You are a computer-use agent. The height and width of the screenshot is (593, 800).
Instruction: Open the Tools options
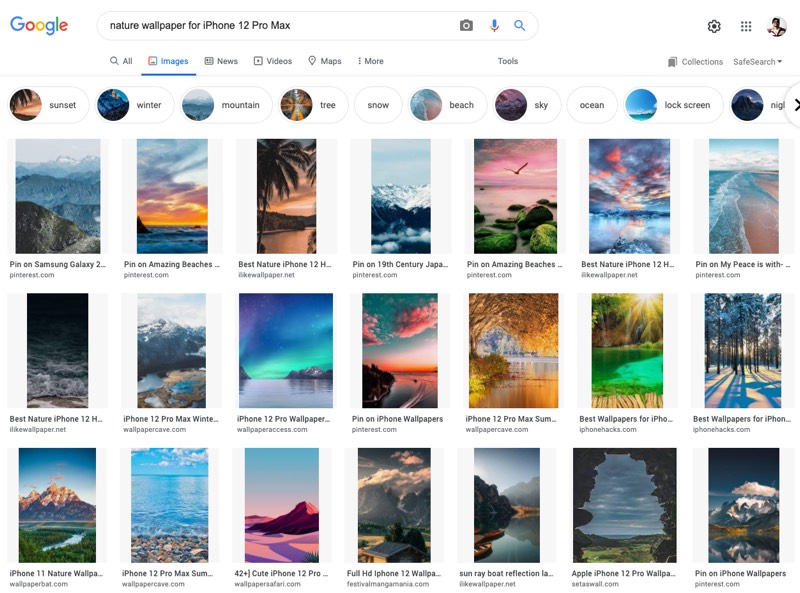pyautogui.click(x=508, y=61)
